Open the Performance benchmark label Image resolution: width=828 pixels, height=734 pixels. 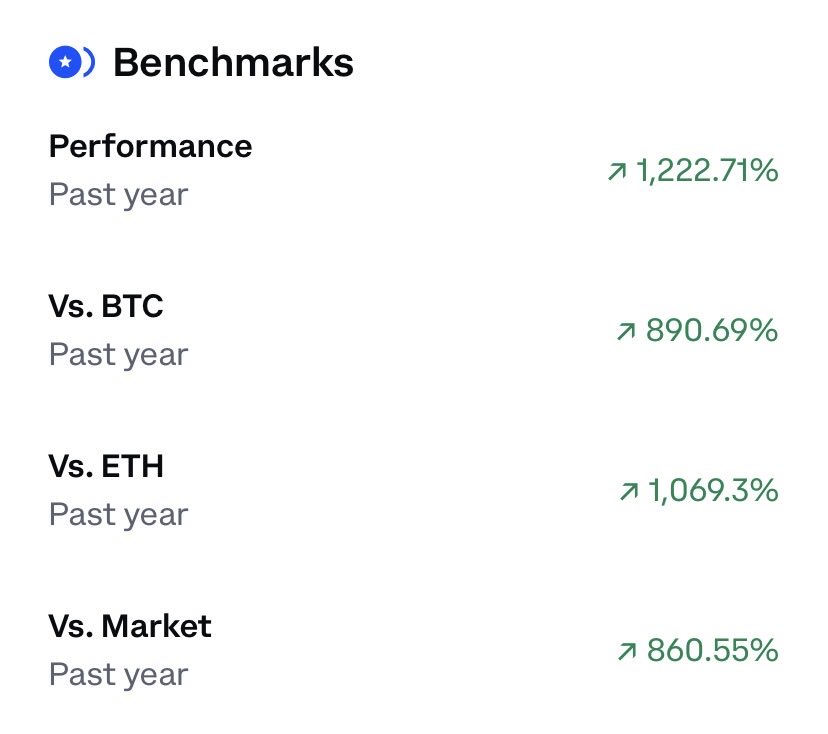pos(150,146)
